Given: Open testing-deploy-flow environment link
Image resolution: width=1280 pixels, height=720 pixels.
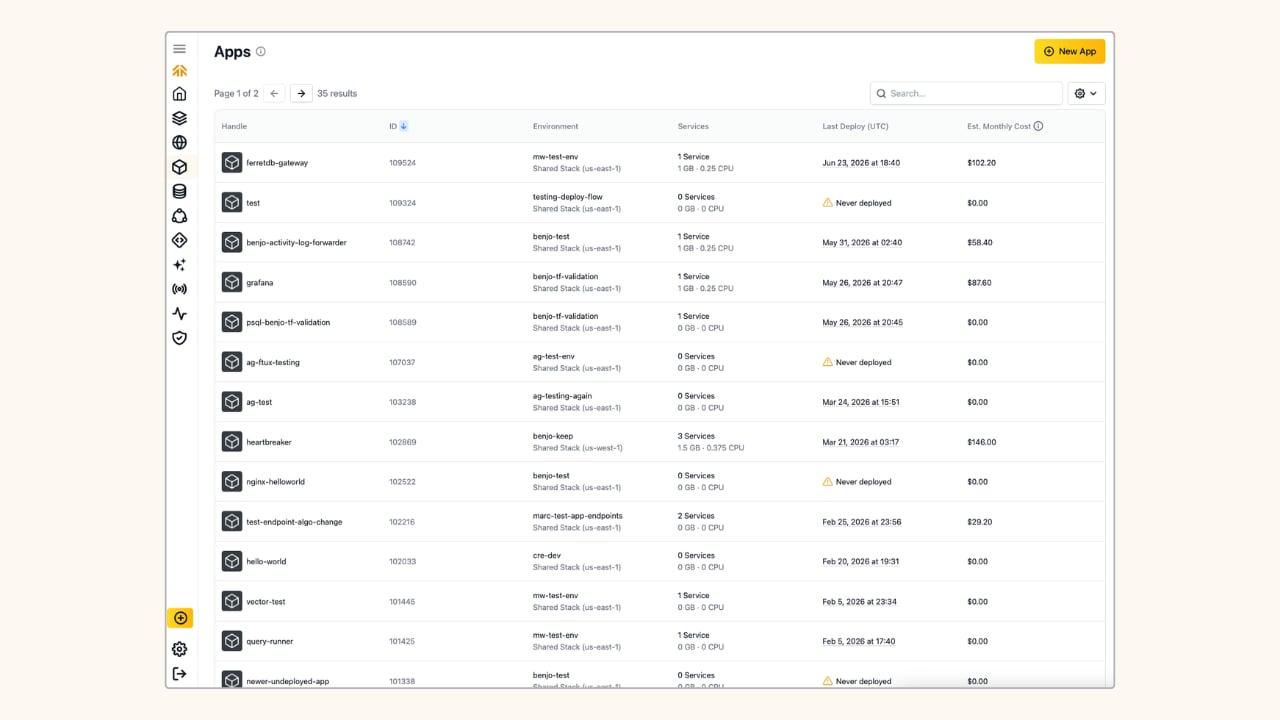Looking at the screenshot, I should (x=568, y=197).
